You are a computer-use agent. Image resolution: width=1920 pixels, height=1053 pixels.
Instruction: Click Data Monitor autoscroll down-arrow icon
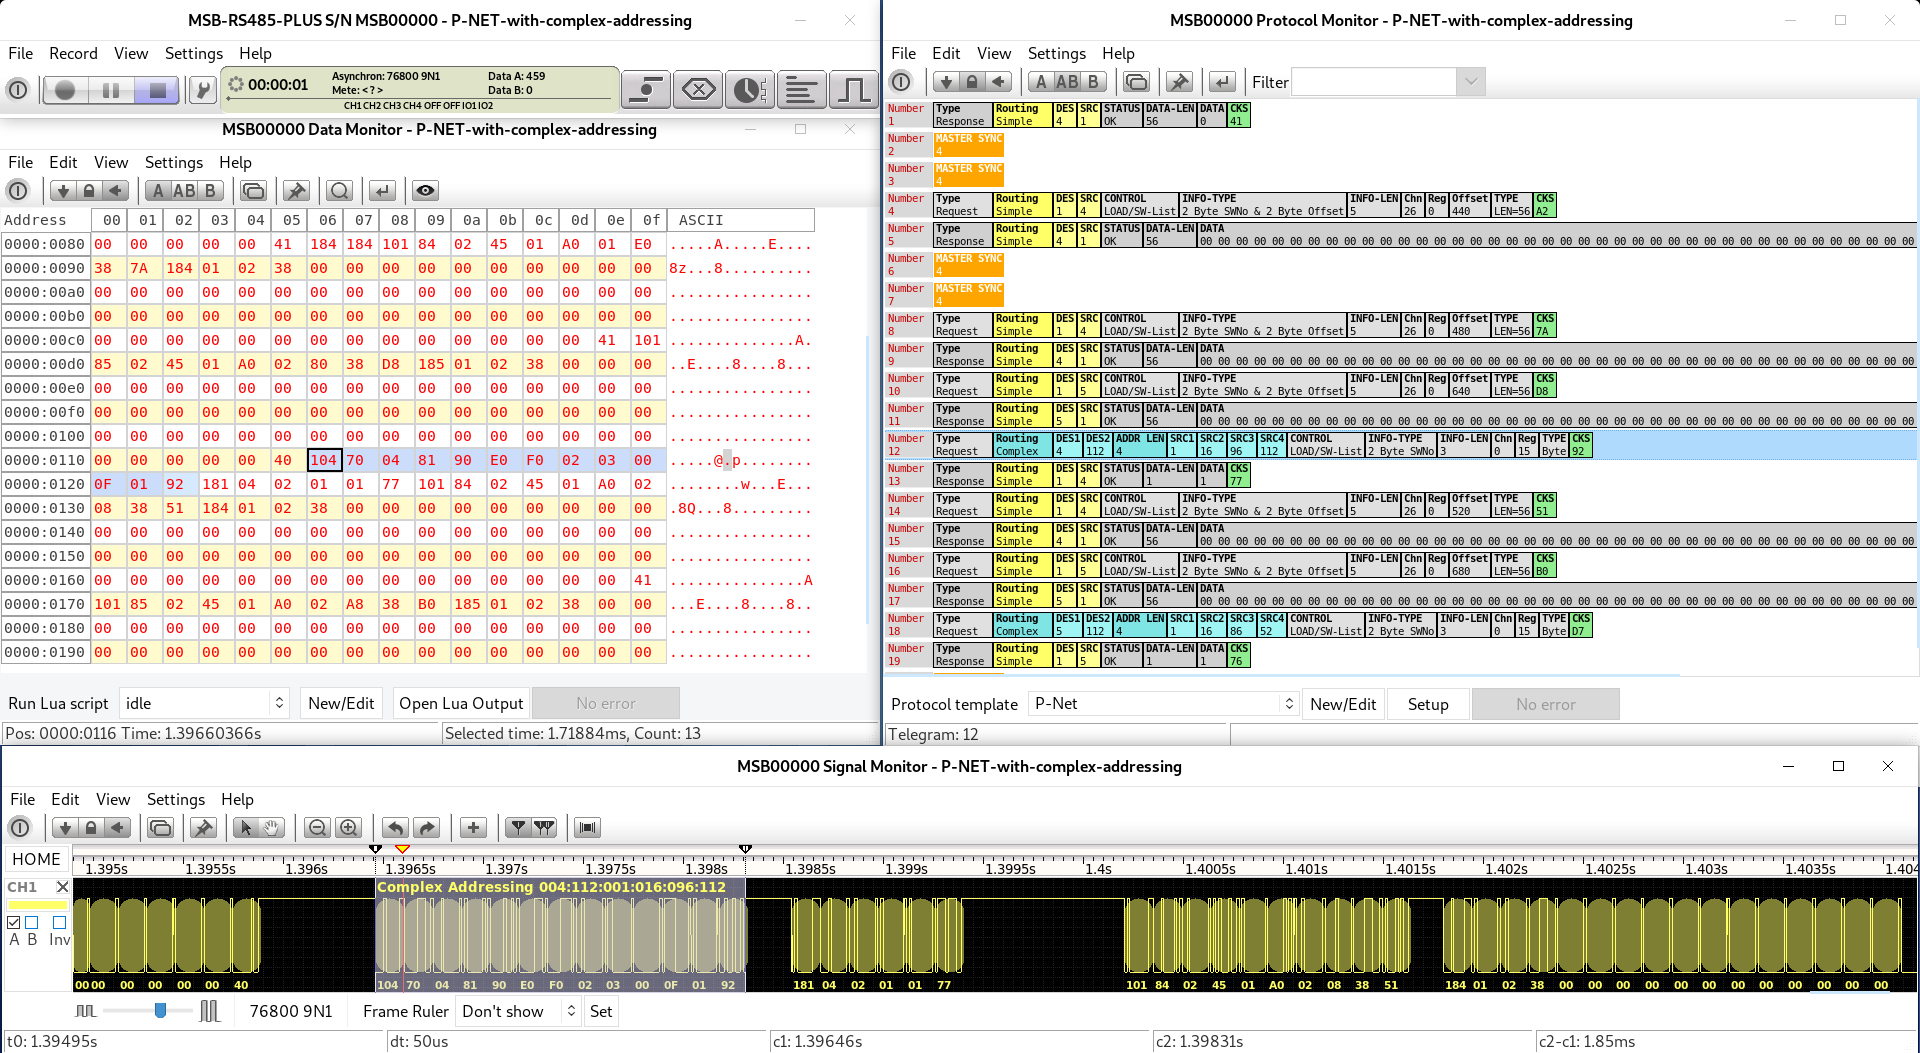pyautogui.click(x=63, y=191)
